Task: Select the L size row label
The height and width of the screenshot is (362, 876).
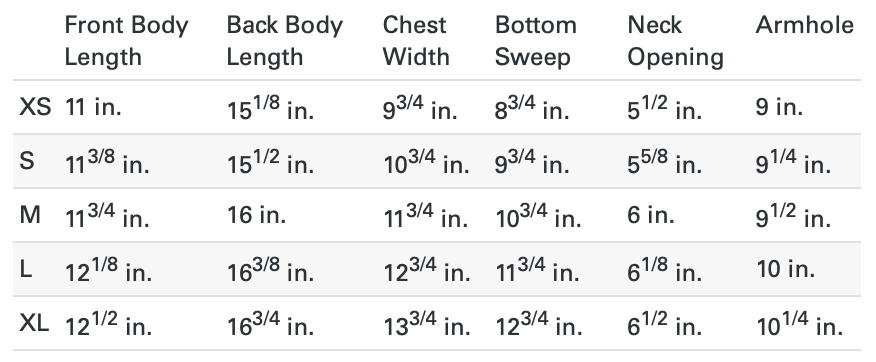Action: pos(26,269)
